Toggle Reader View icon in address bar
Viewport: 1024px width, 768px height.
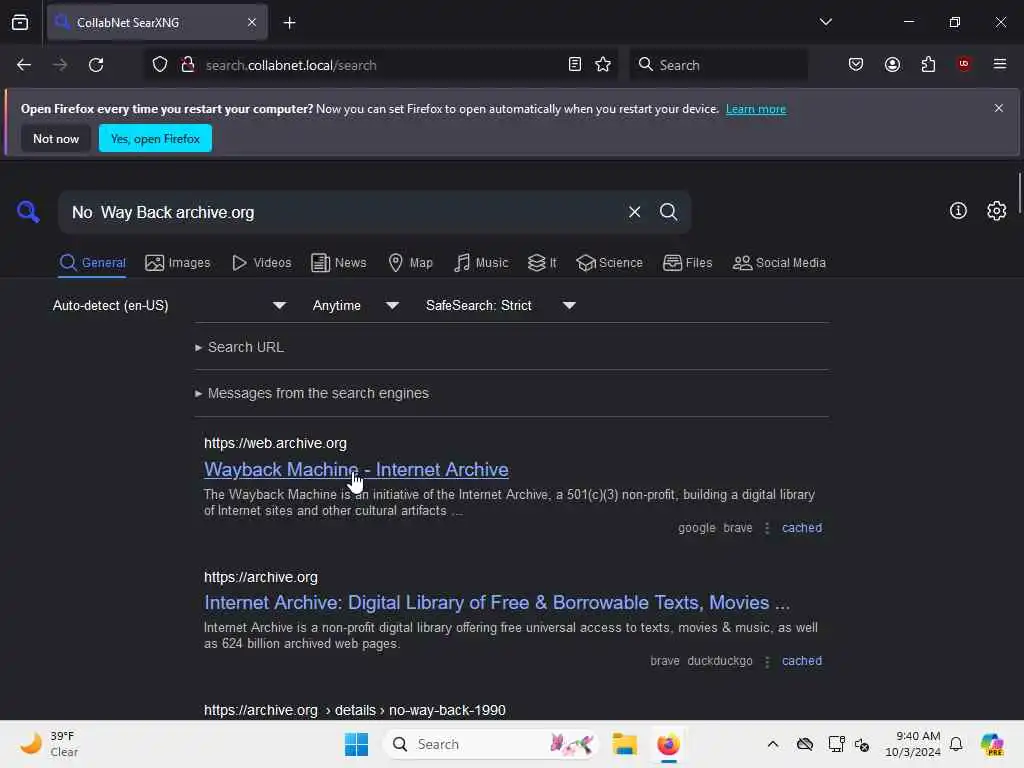coord(575,65)
